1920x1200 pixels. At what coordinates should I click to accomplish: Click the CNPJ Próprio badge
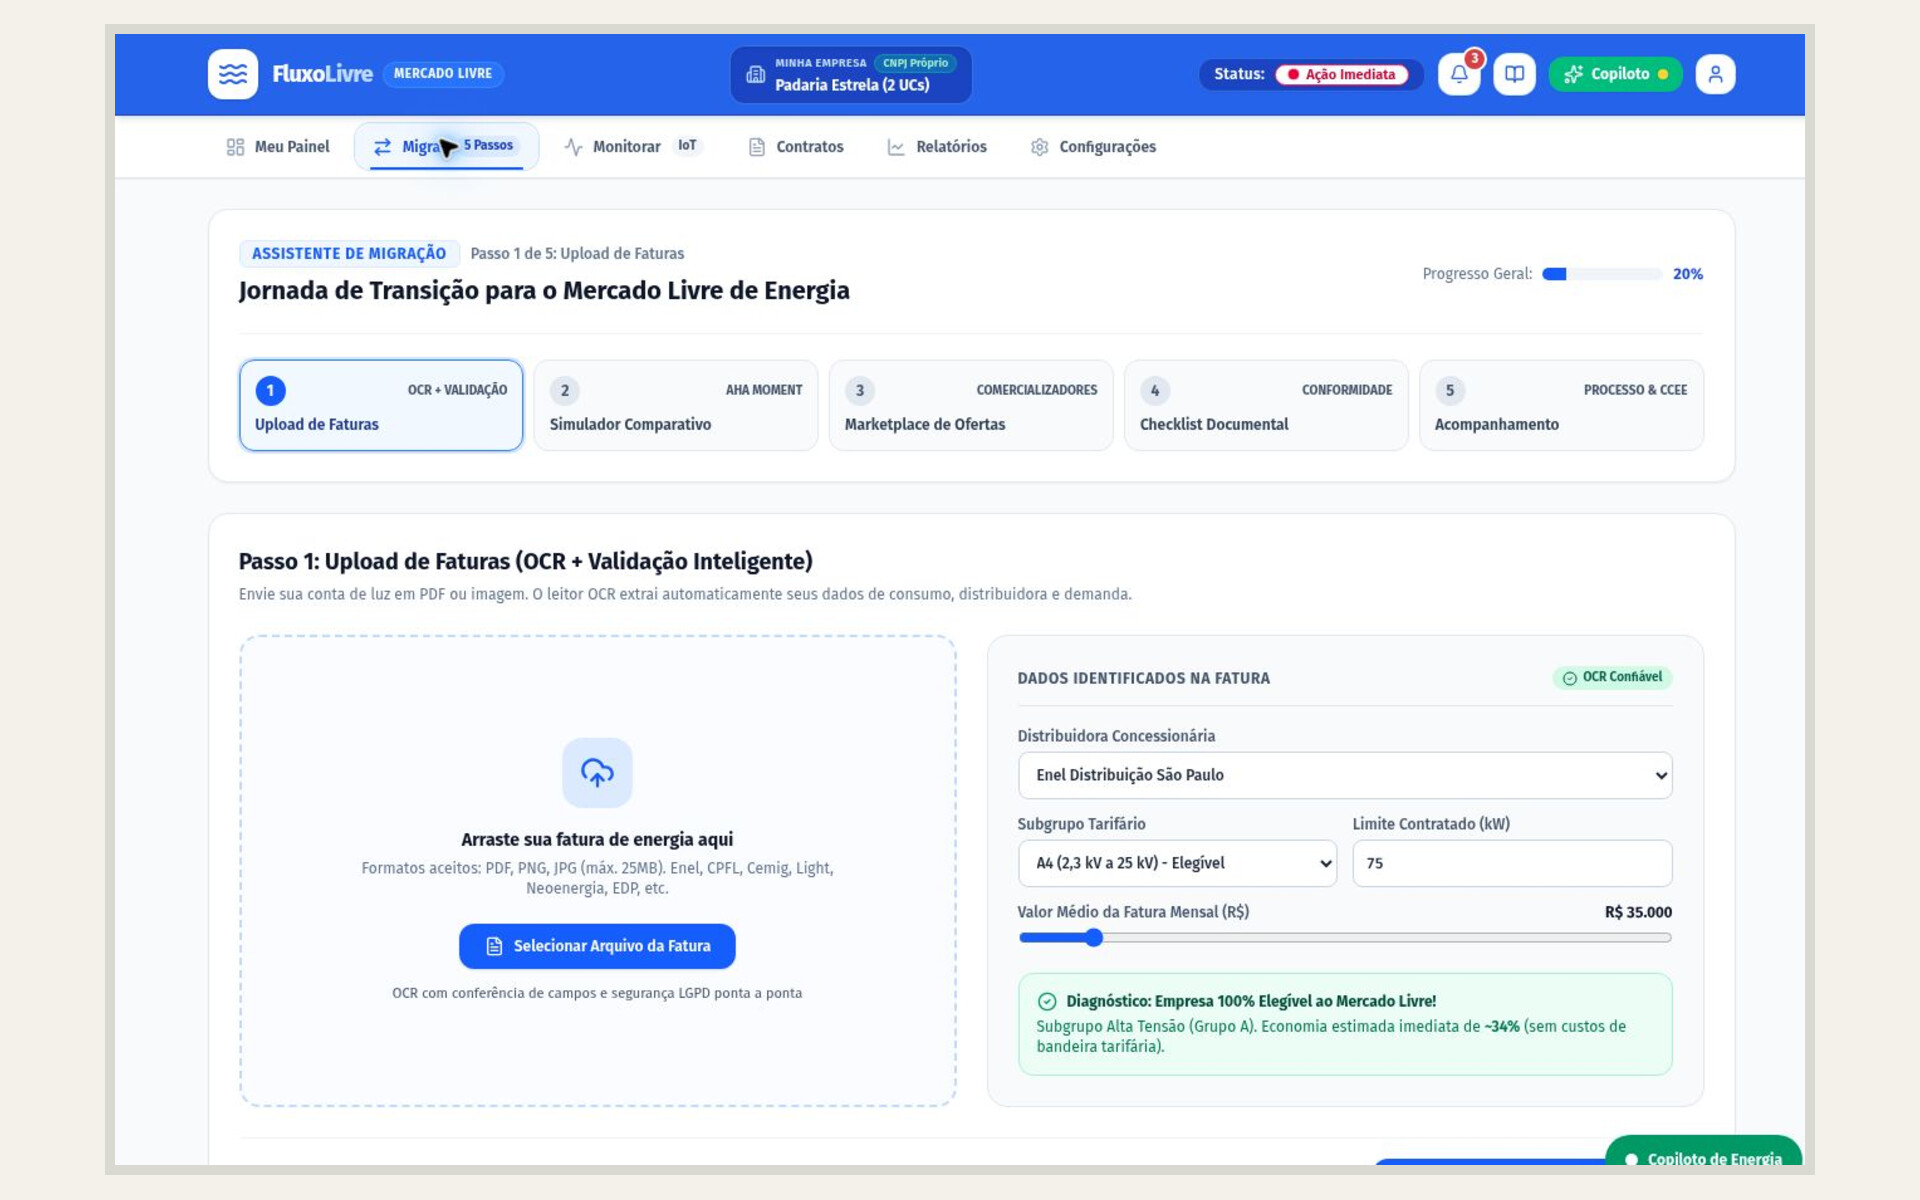(915, 63)
